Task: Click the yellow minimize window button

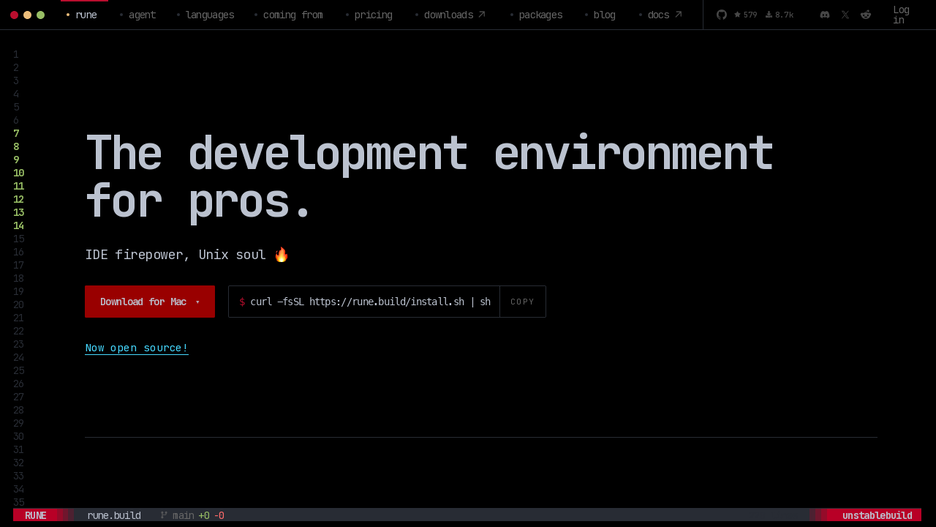Action: [x=27, y=15]
